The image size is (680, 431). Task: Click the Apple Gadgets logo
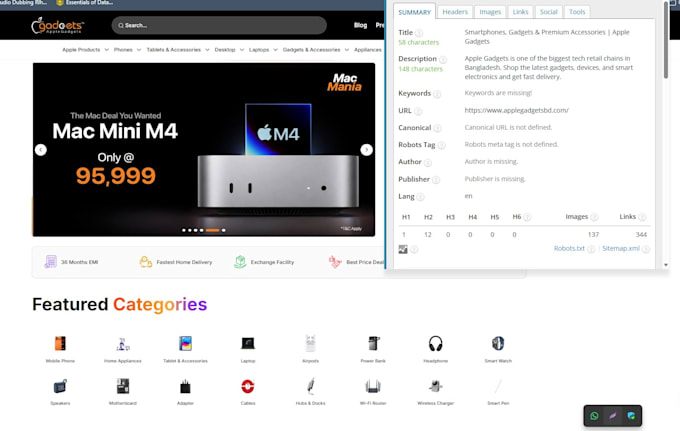(x=58, y=26)
